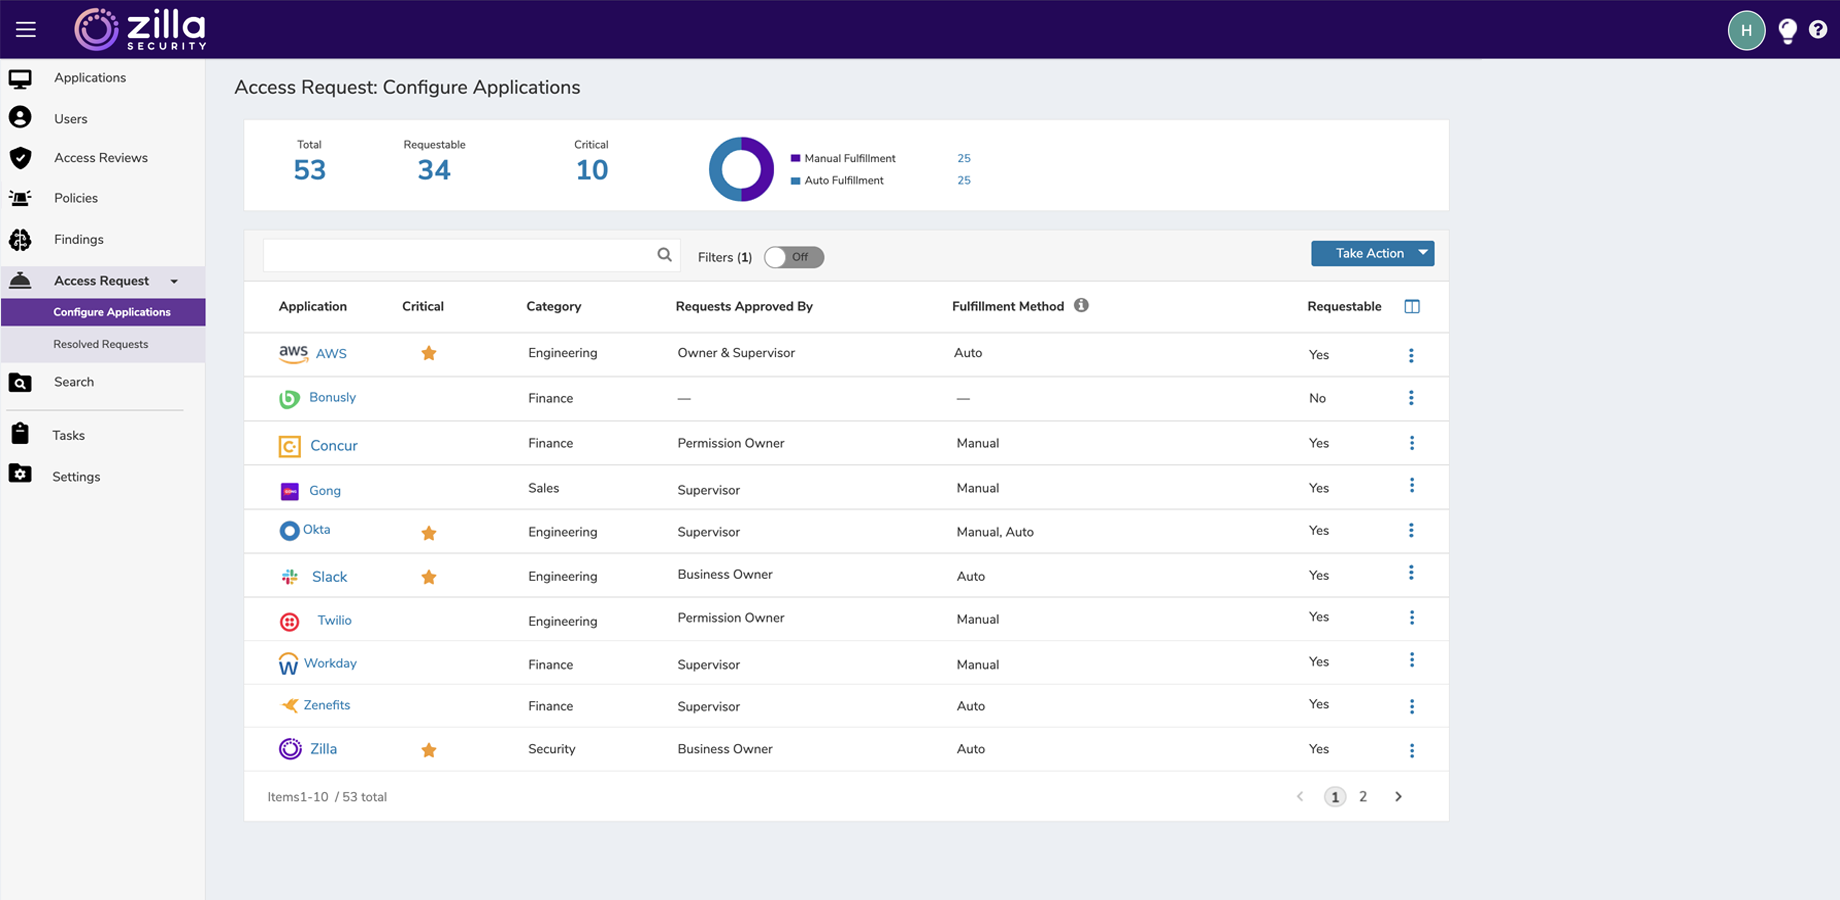
Task: Go to the next page arrow
Action: (1398, 797)
